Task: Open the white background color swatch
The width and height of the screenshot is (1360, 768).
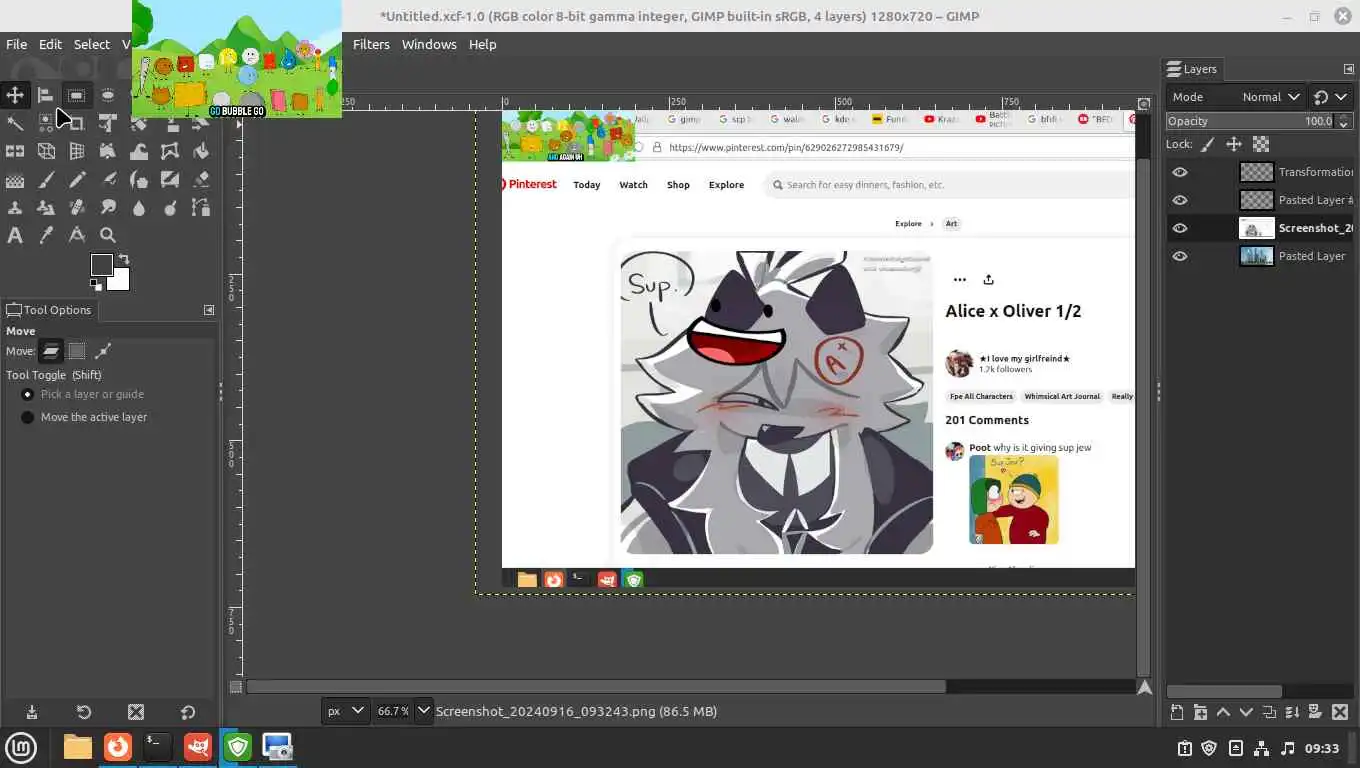Action: (x=121, y=282)
